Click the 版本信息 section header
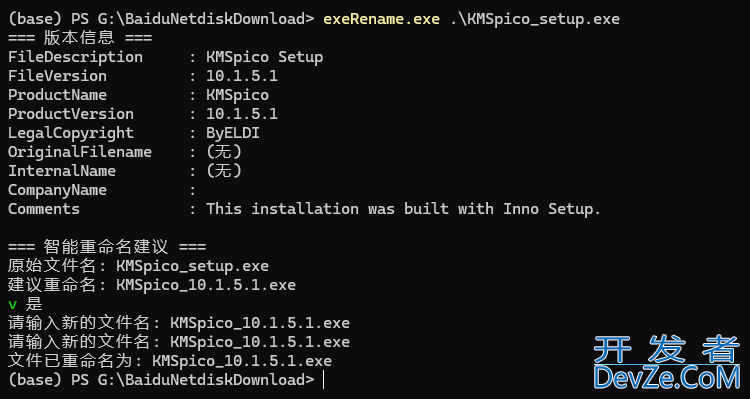 click(80, 37)
